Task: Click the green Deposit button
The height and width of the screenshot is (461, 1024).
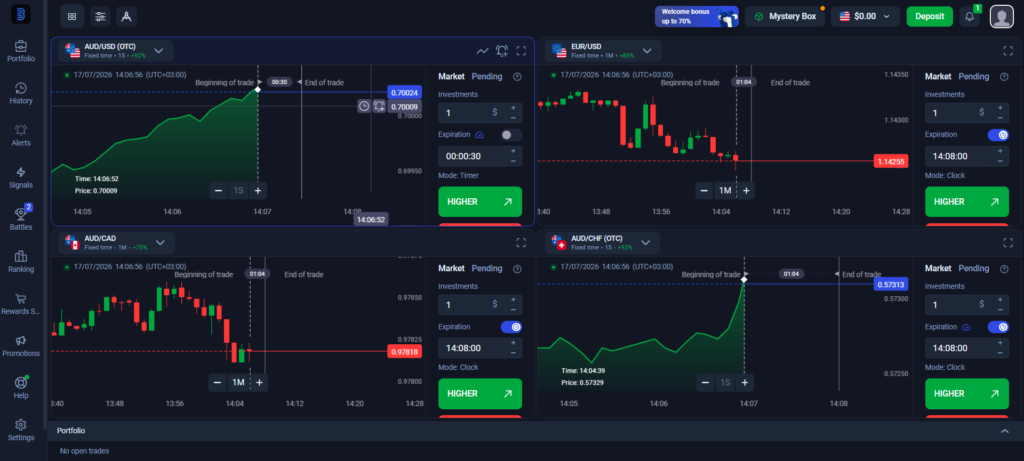Action: (930, 16)
